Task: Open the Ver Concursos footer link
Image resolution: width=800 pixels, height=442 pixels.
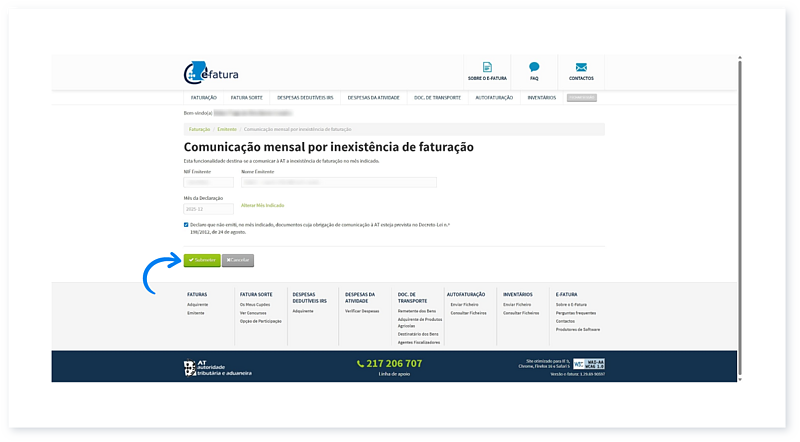Action: (253, 313)
